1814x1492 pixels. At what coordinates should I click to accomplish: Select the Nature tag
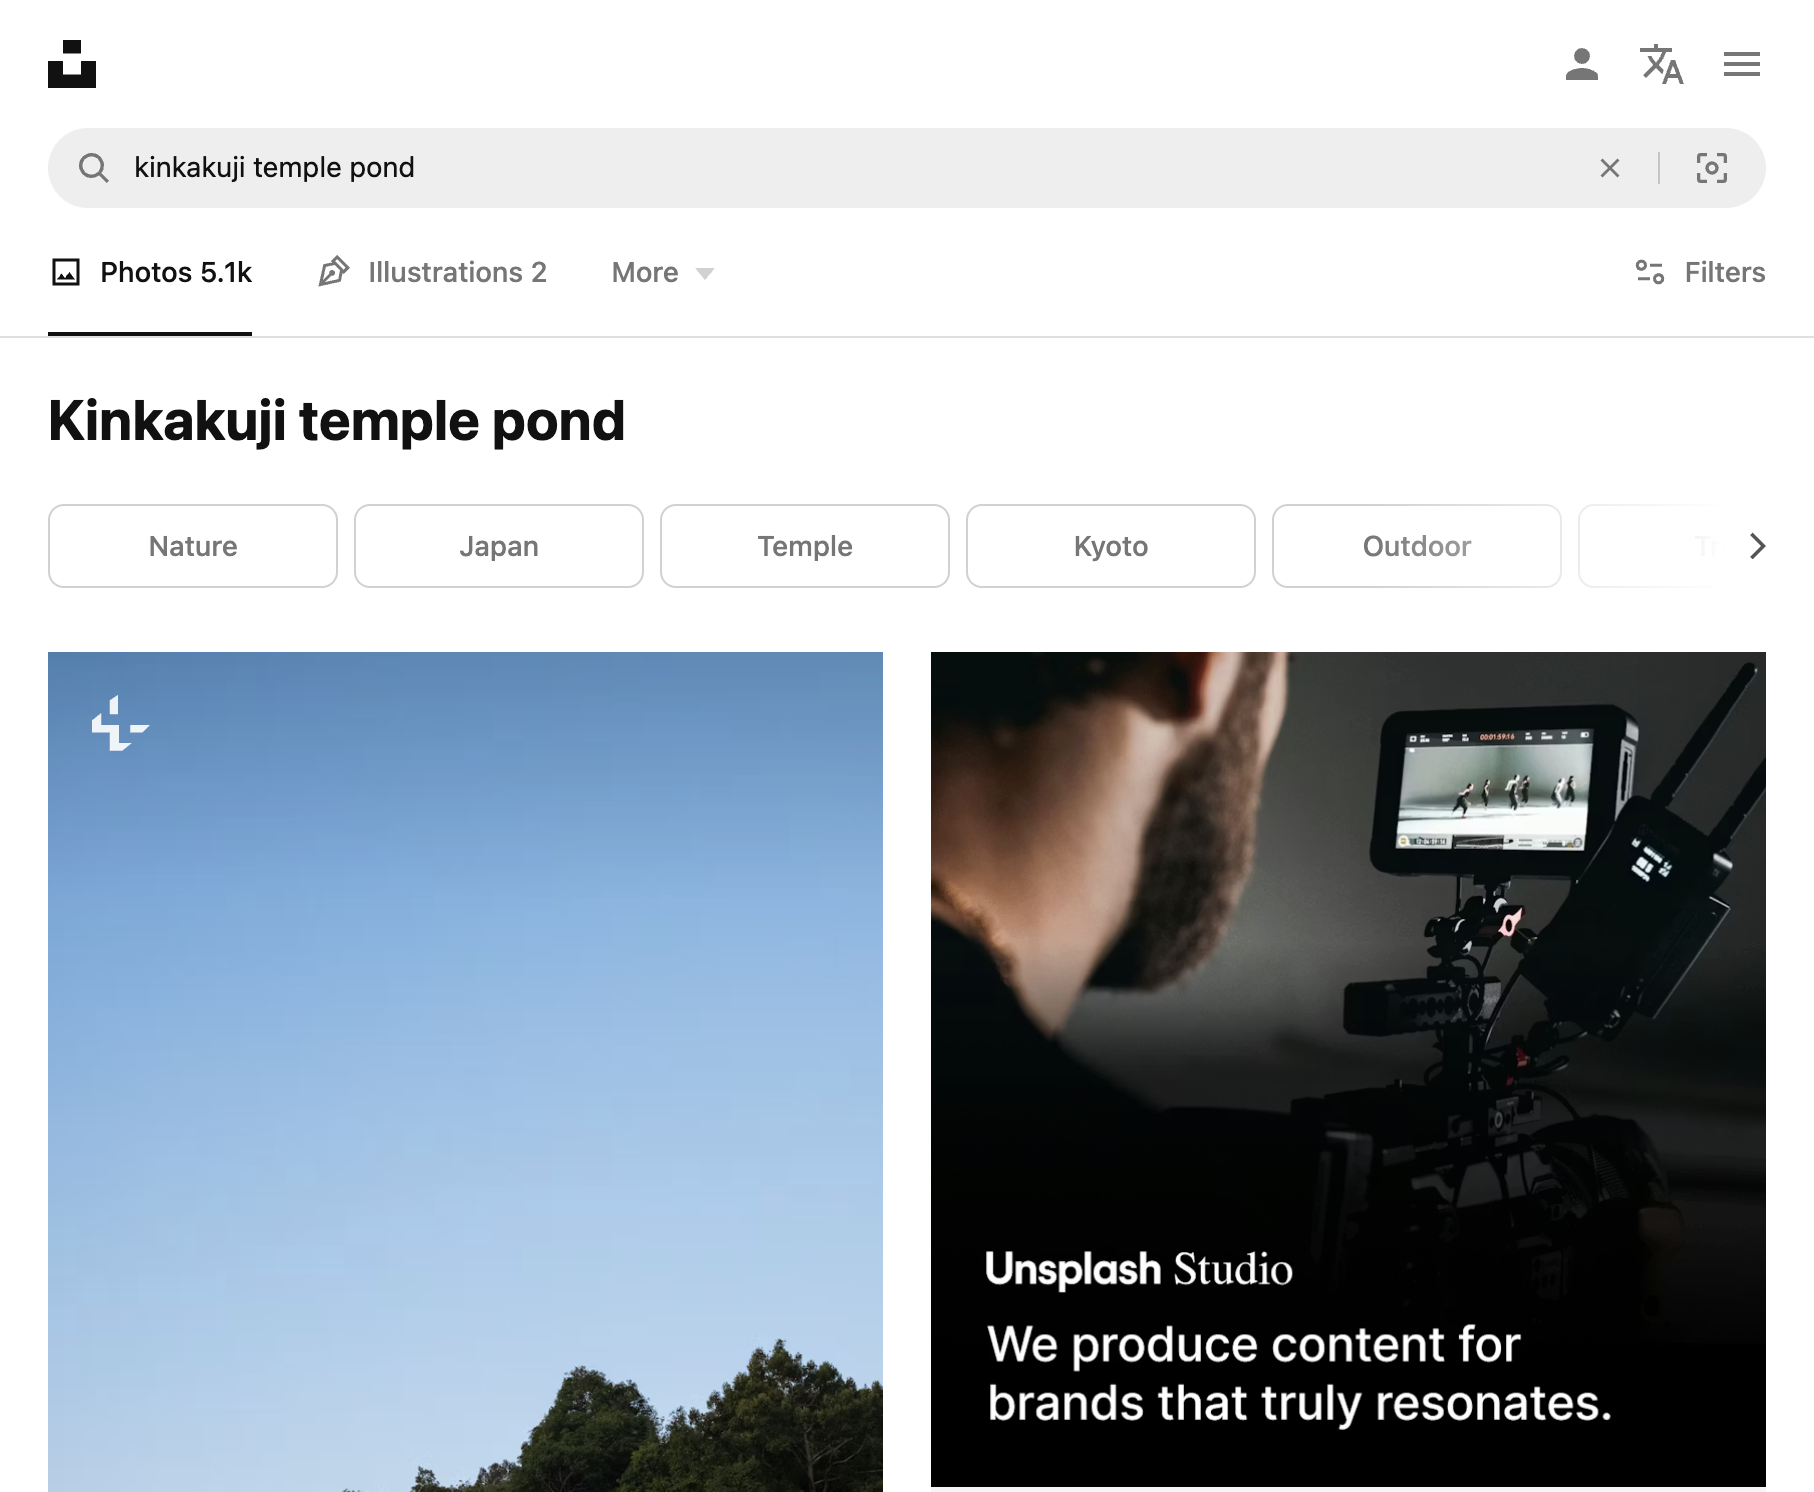click(193, 546)
